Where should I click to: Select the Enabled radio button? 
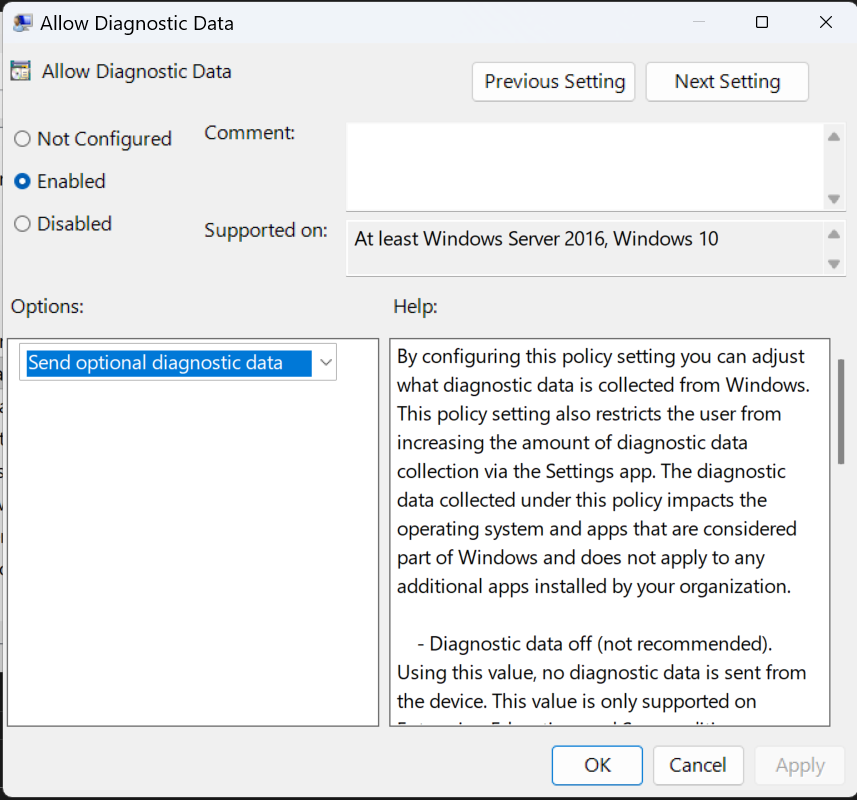pos(22,181)
